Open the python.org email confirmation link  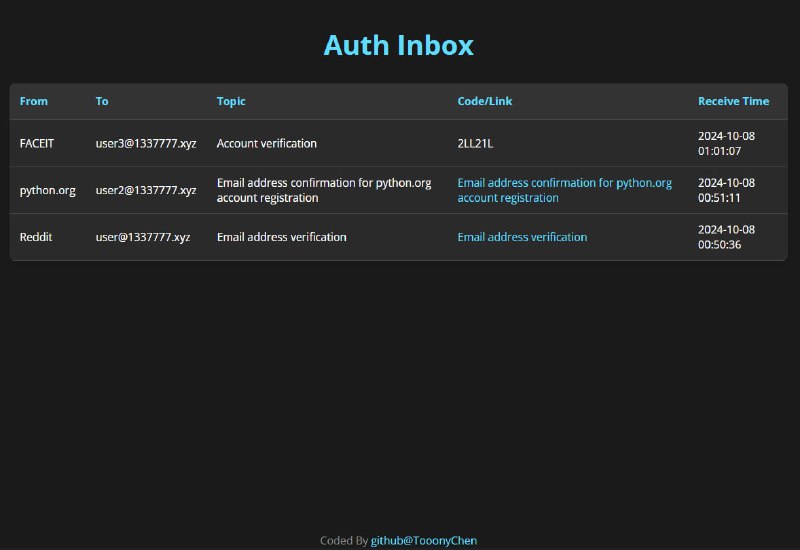pos(564,190)
